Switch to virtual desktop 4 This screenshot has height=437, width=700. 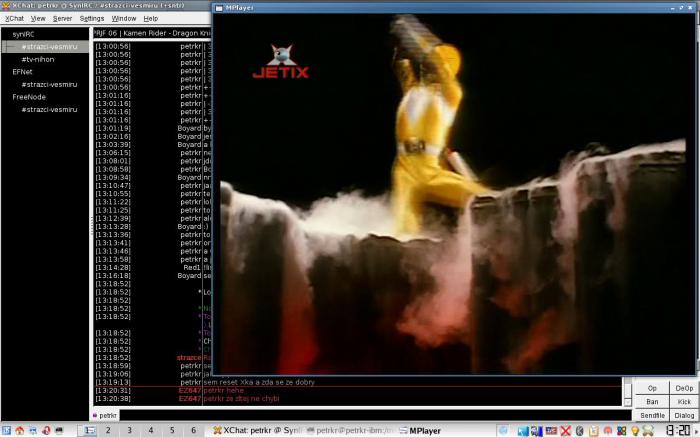pyautogui.click(x=151, y=430)
